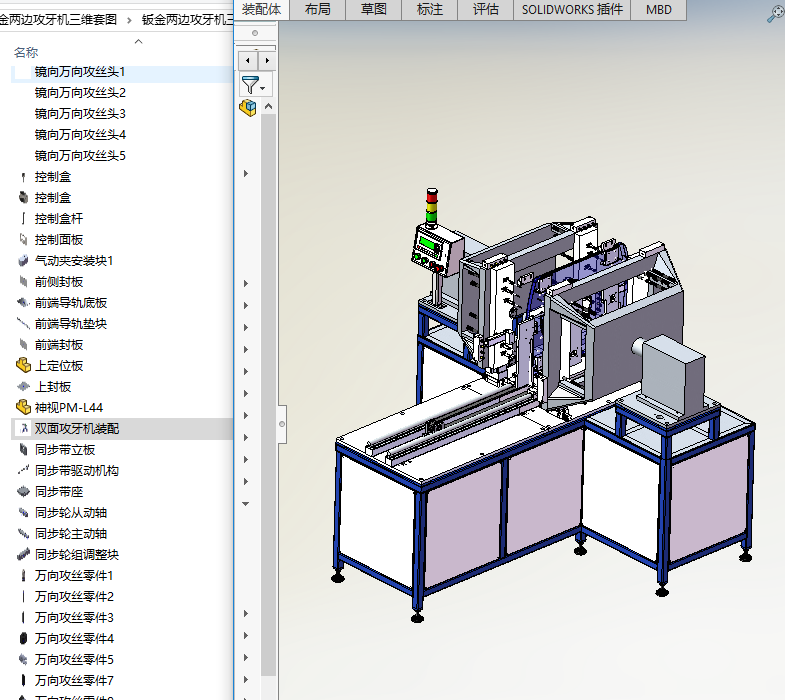Open the SOLIDWORKS 插件 tab
Image resolution: width=785 pixels, height=700 pixels.
click(572, 10)
